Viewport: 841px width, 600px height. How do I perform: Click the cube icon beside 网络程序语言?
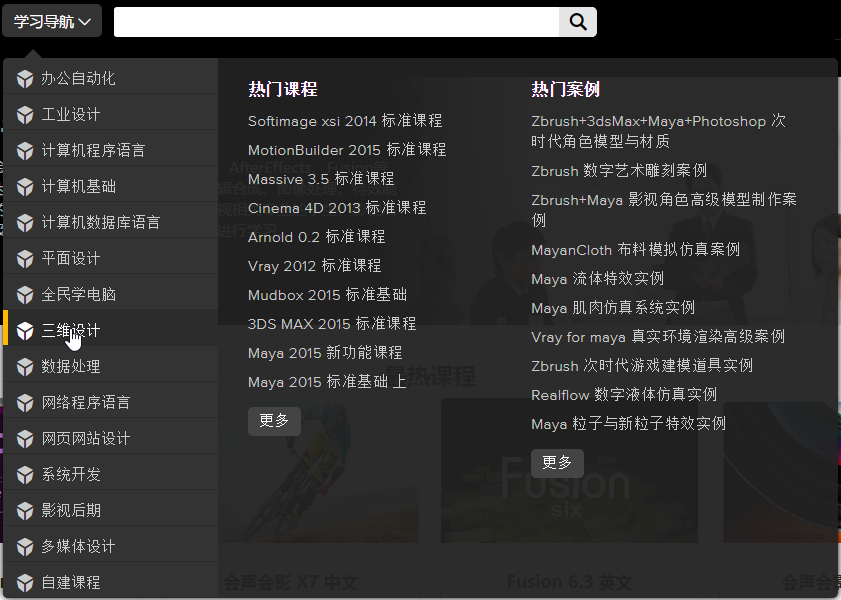(25, 403)
